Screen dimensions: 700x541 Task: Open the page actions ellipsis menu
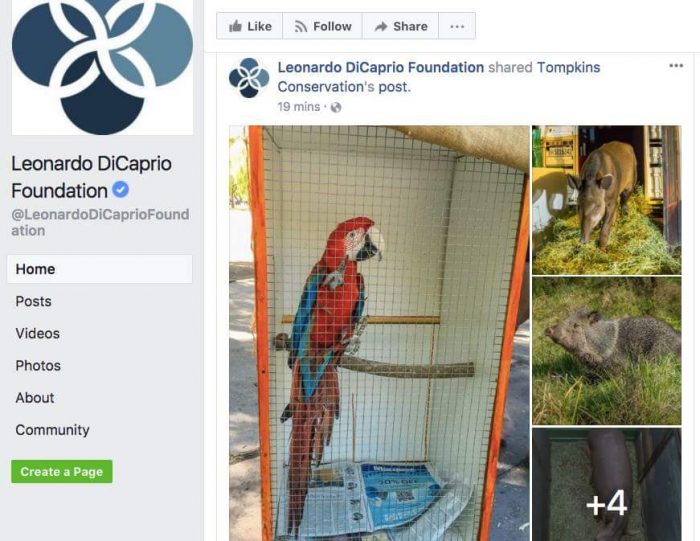[457, 26]
